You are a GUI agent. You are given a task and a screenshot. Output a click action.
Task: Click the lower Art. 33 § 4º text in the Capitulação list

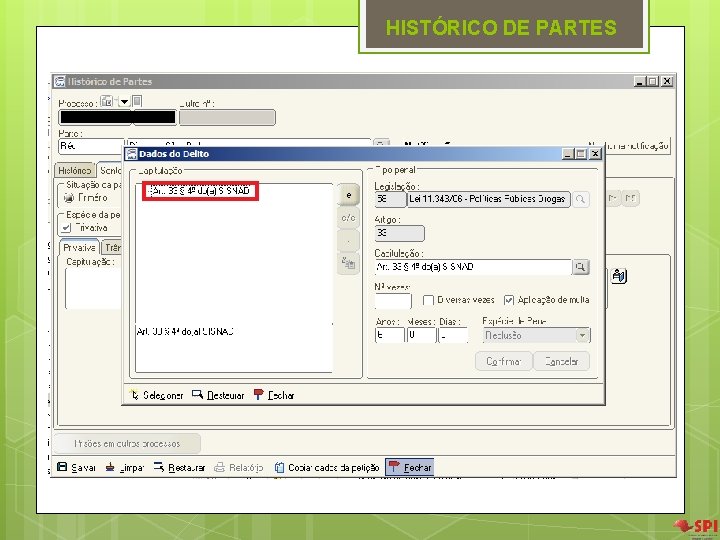[186, 331]
